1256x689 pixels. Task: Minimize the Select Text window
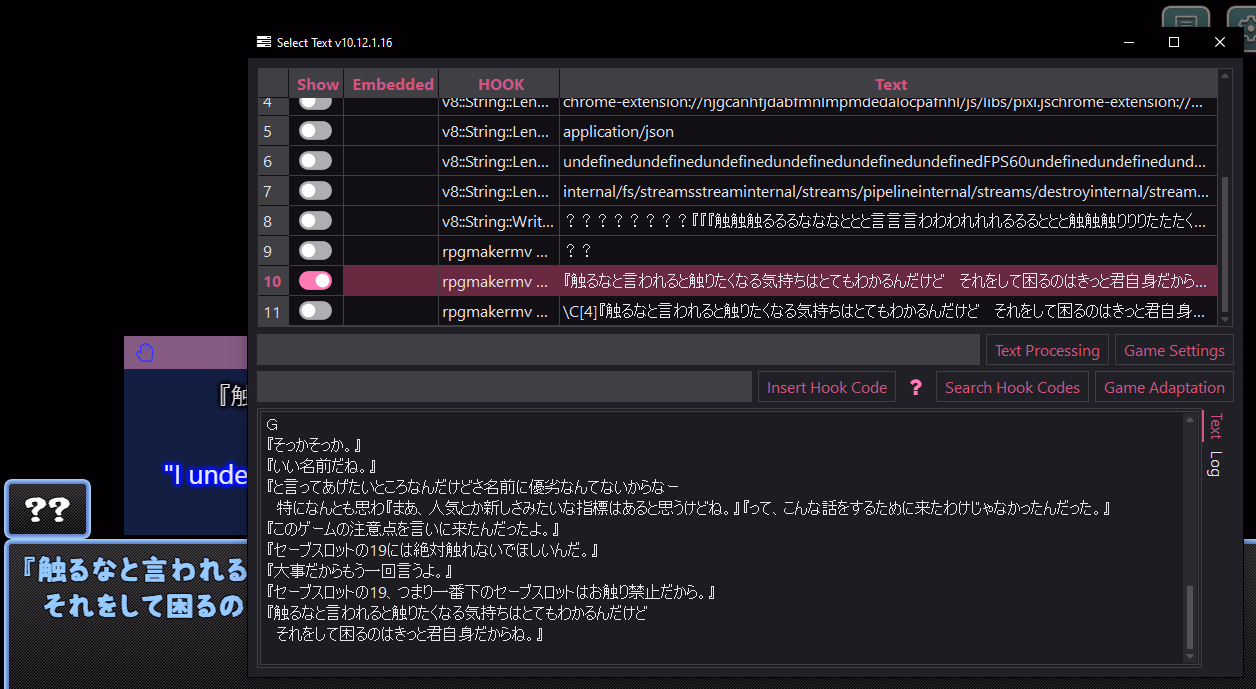pos(1128,42)
